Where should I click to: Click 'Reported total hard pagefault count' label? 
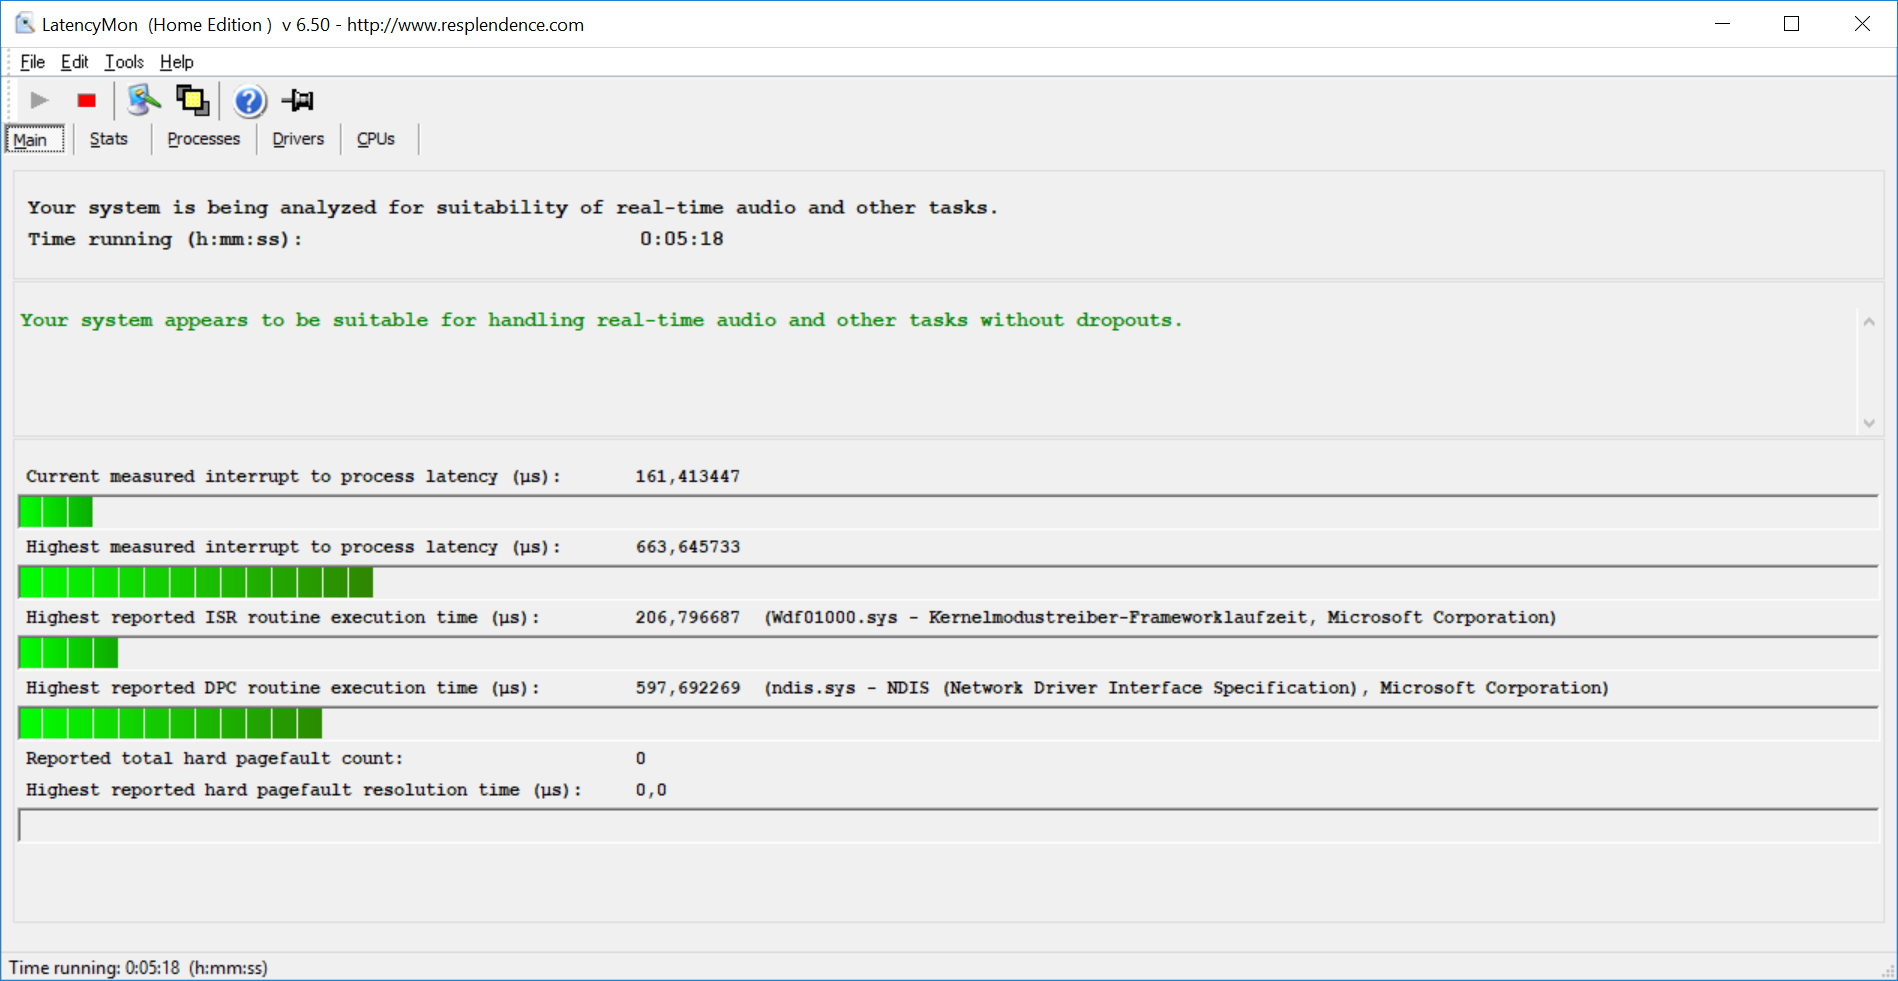pos(215,759)
